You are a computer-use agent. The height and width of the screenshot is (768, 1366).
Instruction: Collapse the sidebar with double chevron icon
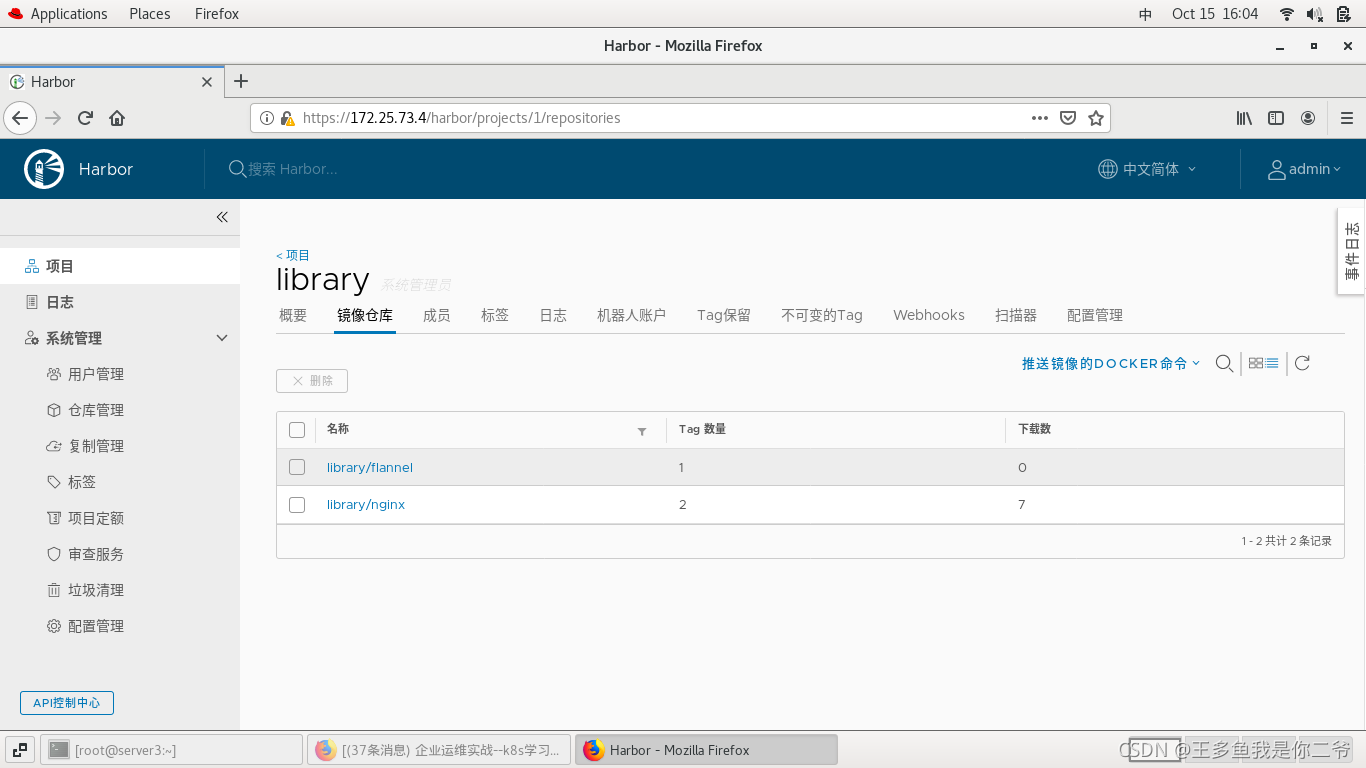point(222,217)
